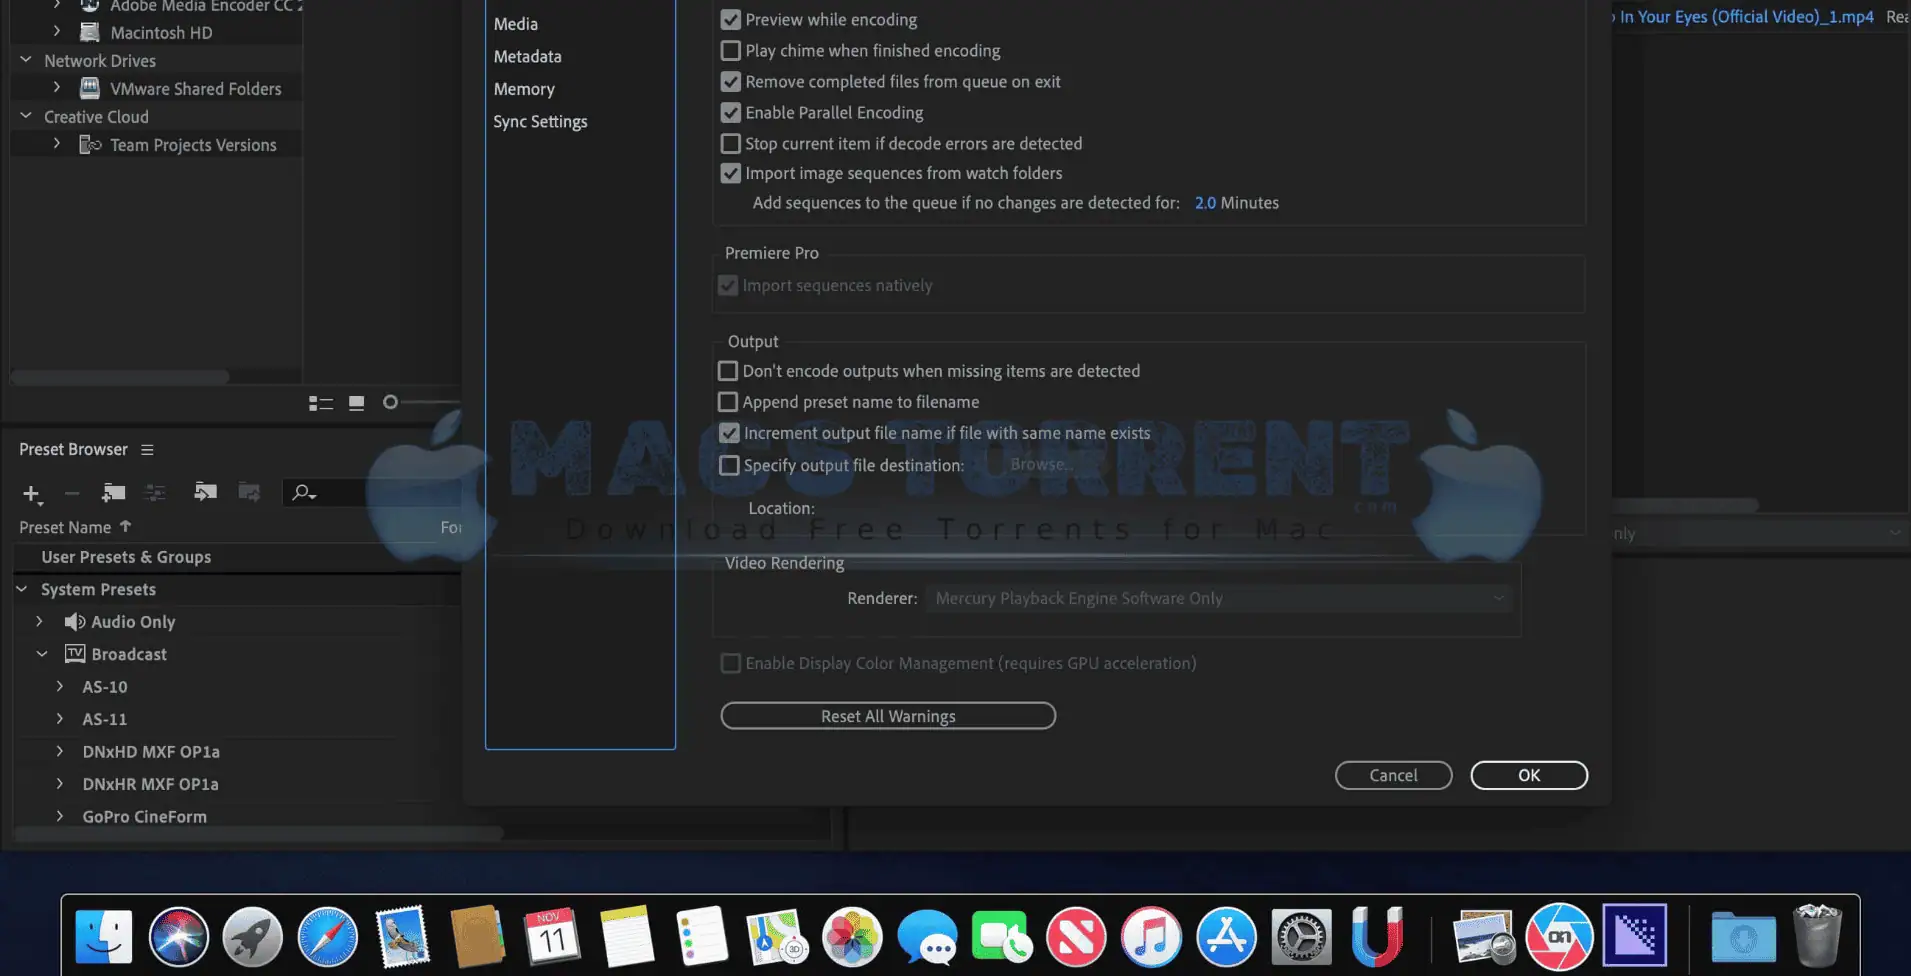The image size is (1911, 976).
Task: Click Reset All Warnings button
Action: pyautogui.click(x=888, y=716)
